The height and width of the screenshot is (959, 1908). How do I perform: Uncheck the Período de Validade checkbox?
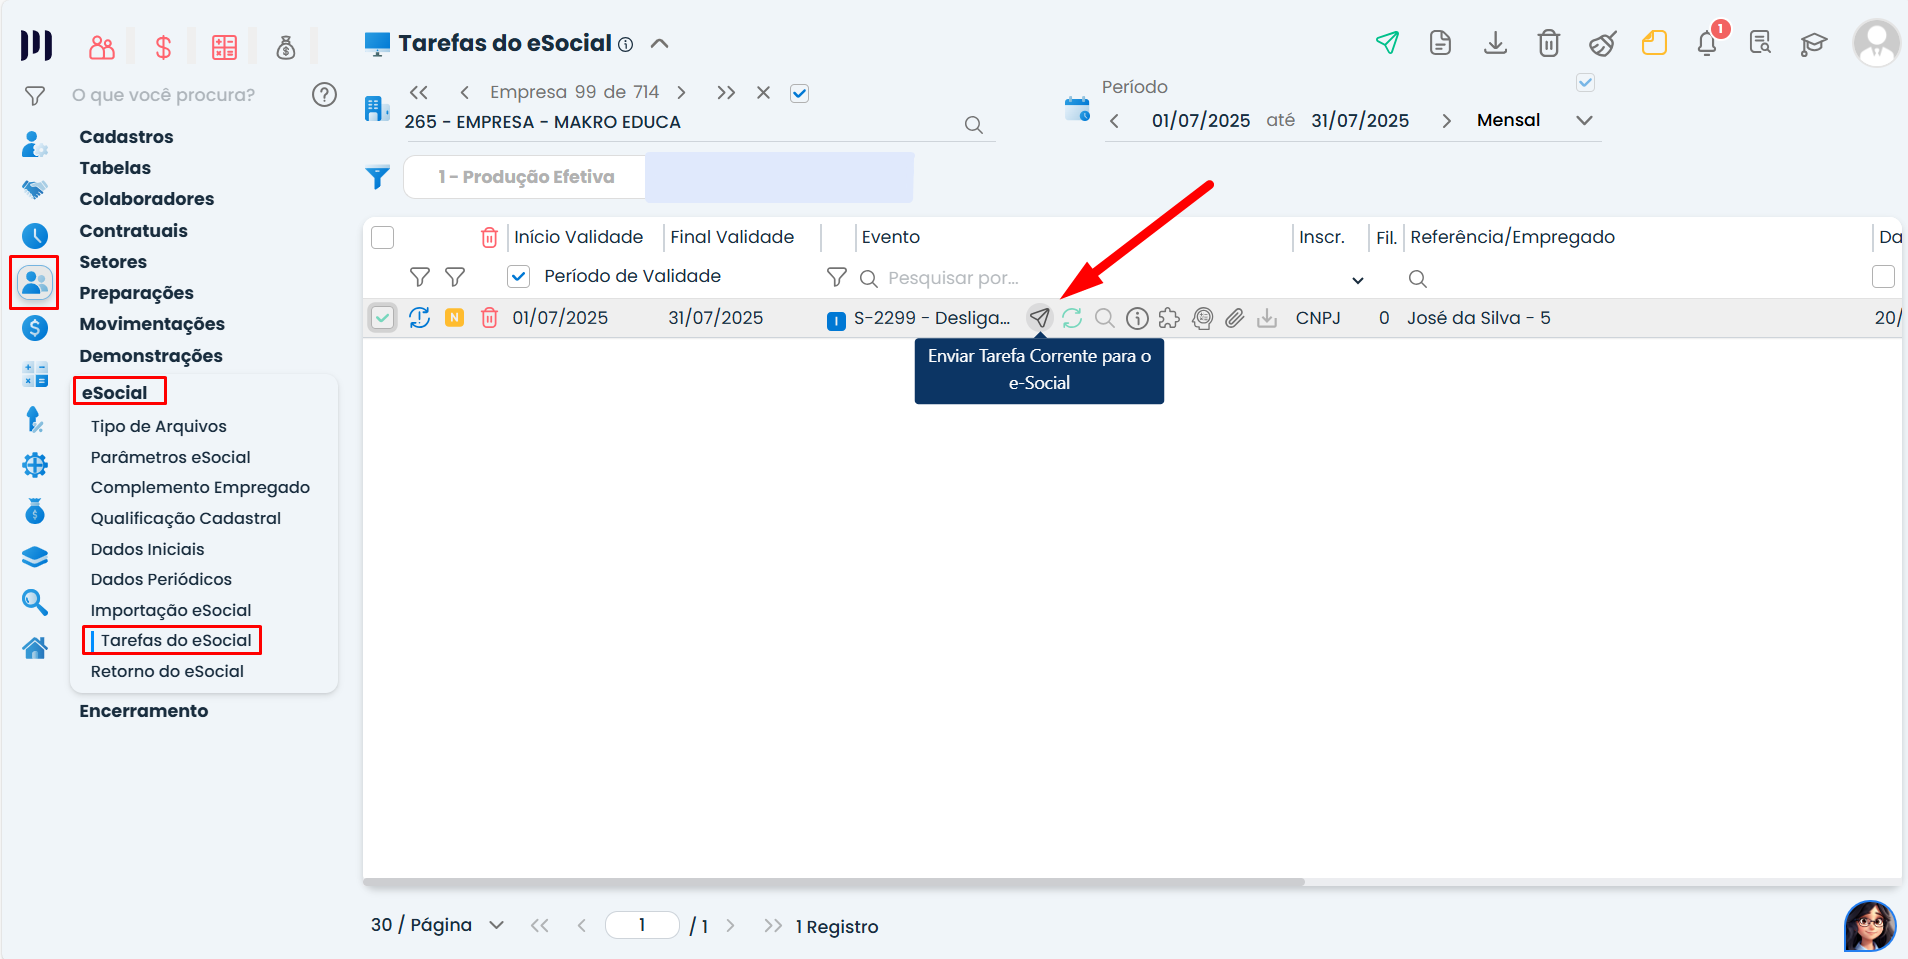518,276
